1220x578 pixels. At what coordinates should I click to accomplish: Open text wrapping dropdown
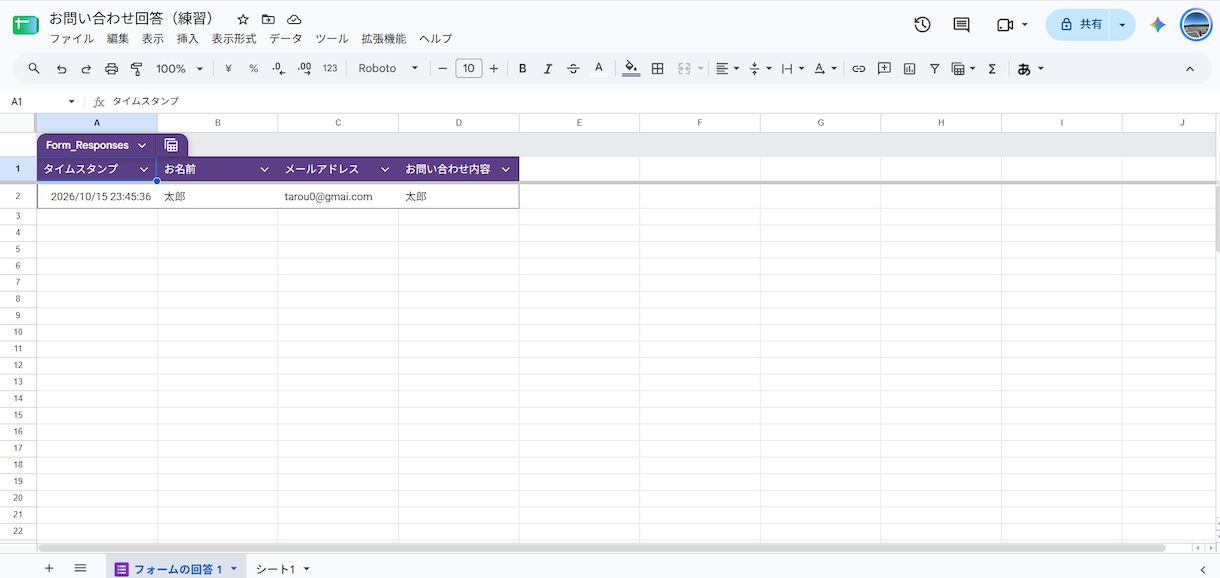coord(792,69)
